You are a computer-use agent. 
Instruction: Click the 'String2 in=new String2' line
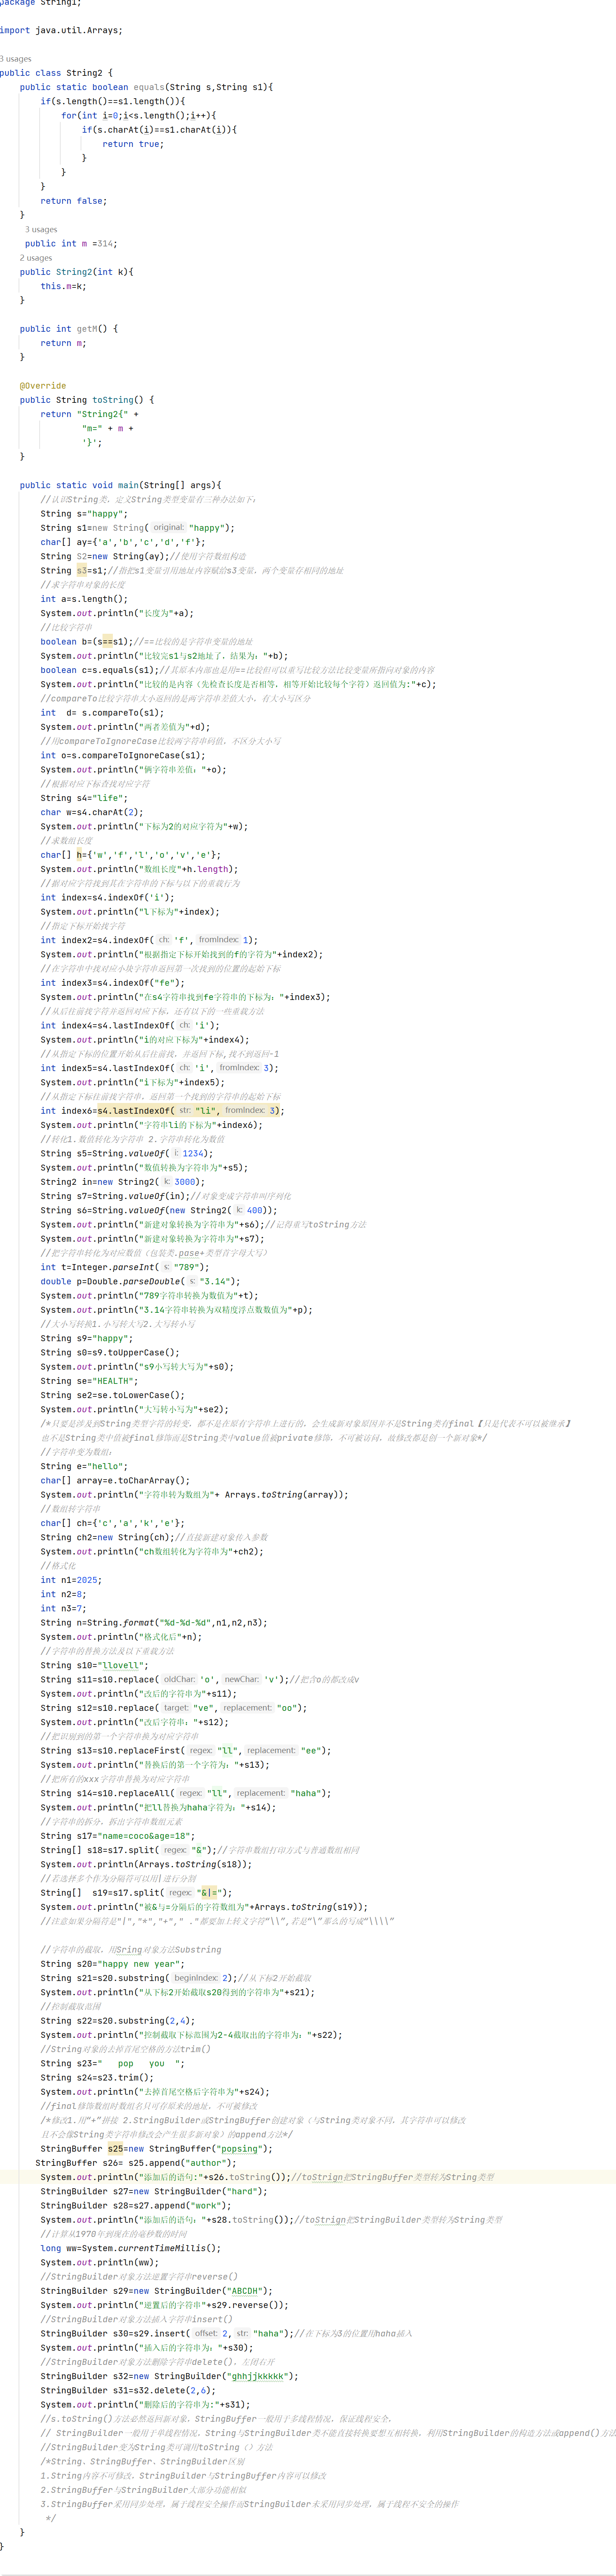coord(123,1181)
